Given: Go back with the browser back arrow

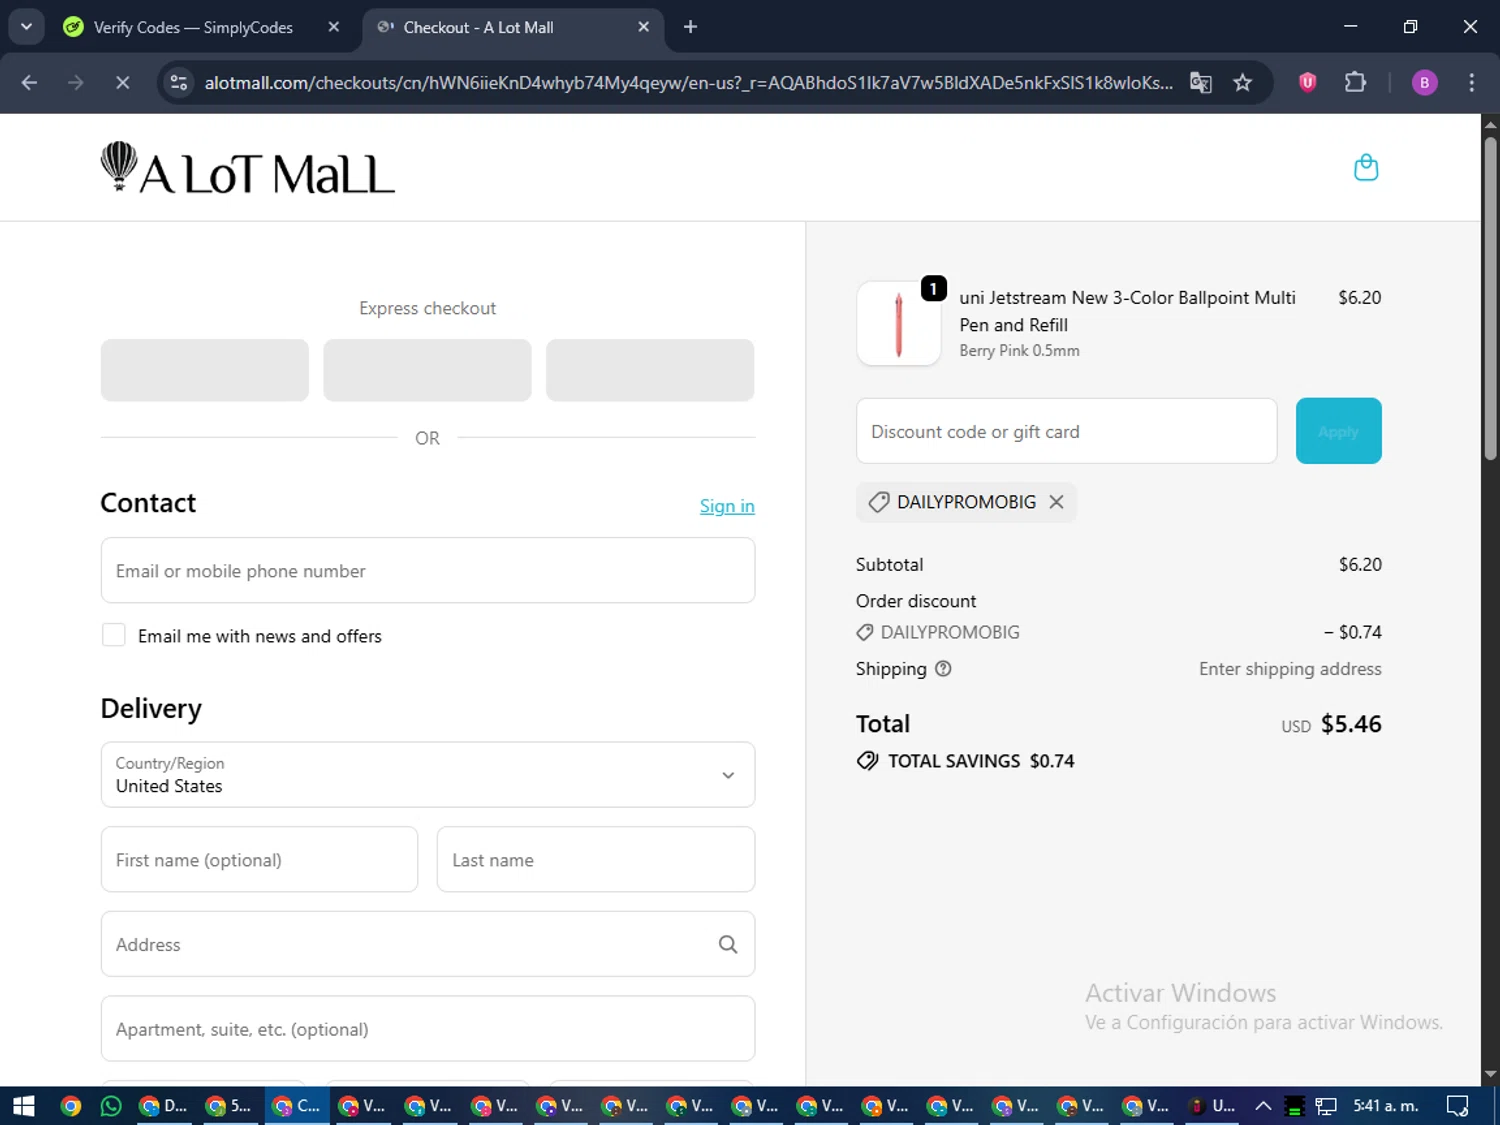Looking at the screenshot, I should point(29,82).
